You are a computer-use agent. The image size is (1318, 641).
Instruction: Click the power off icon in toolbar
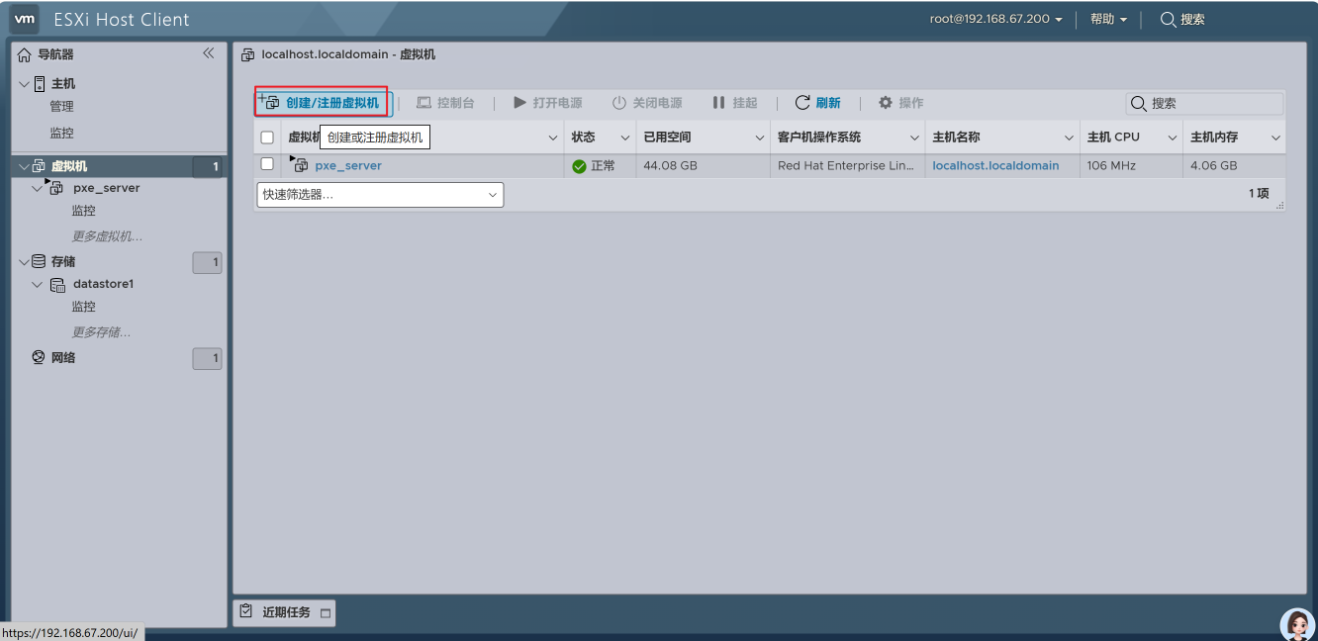[x=619, y=103]
